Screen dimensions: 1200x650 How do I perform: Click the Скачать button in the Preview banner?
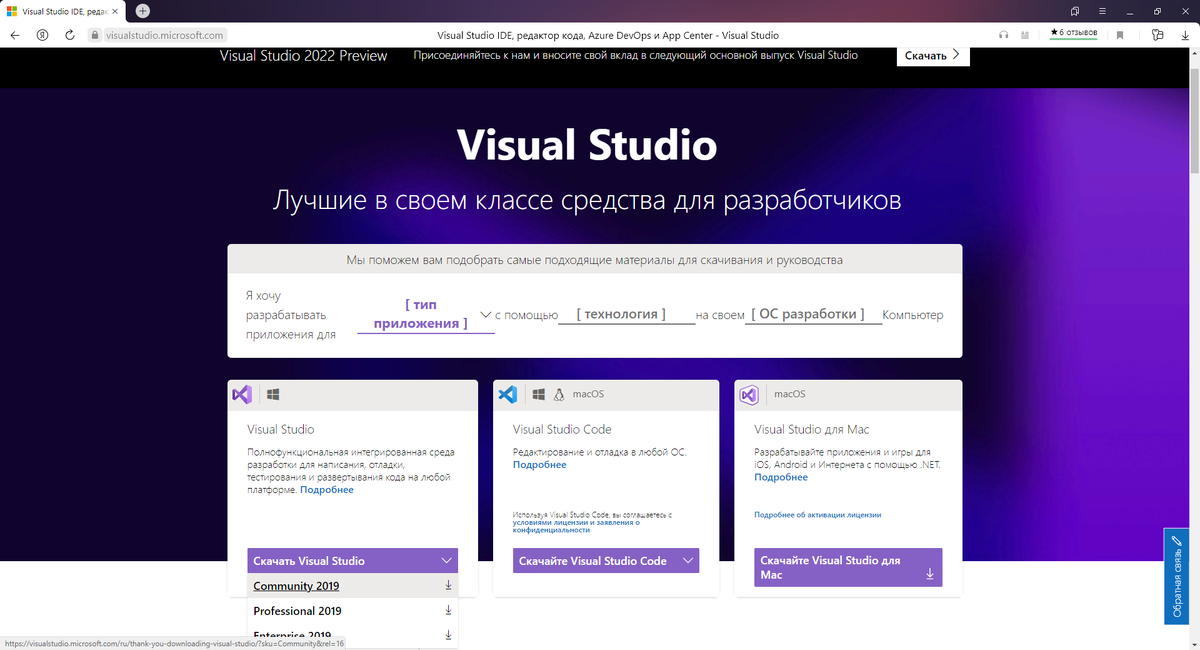pyautogui.click(x=931, y=55)
